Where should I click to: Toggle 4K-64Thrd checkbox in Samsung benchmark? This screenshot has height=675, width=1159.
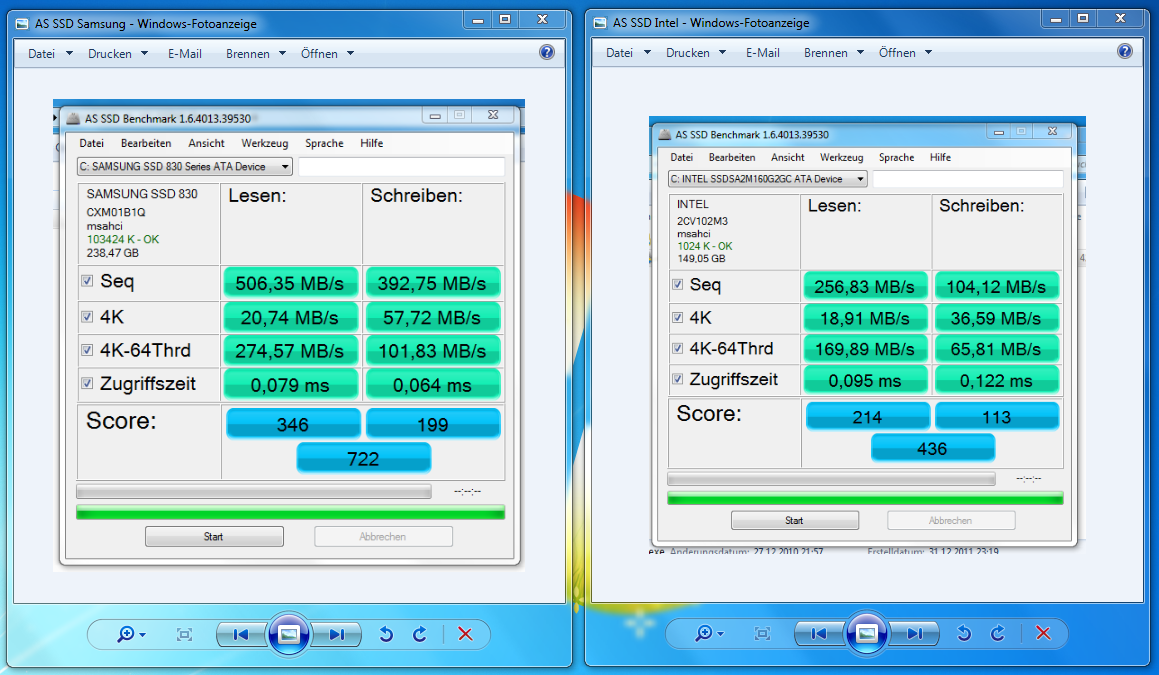click(87, 350)
